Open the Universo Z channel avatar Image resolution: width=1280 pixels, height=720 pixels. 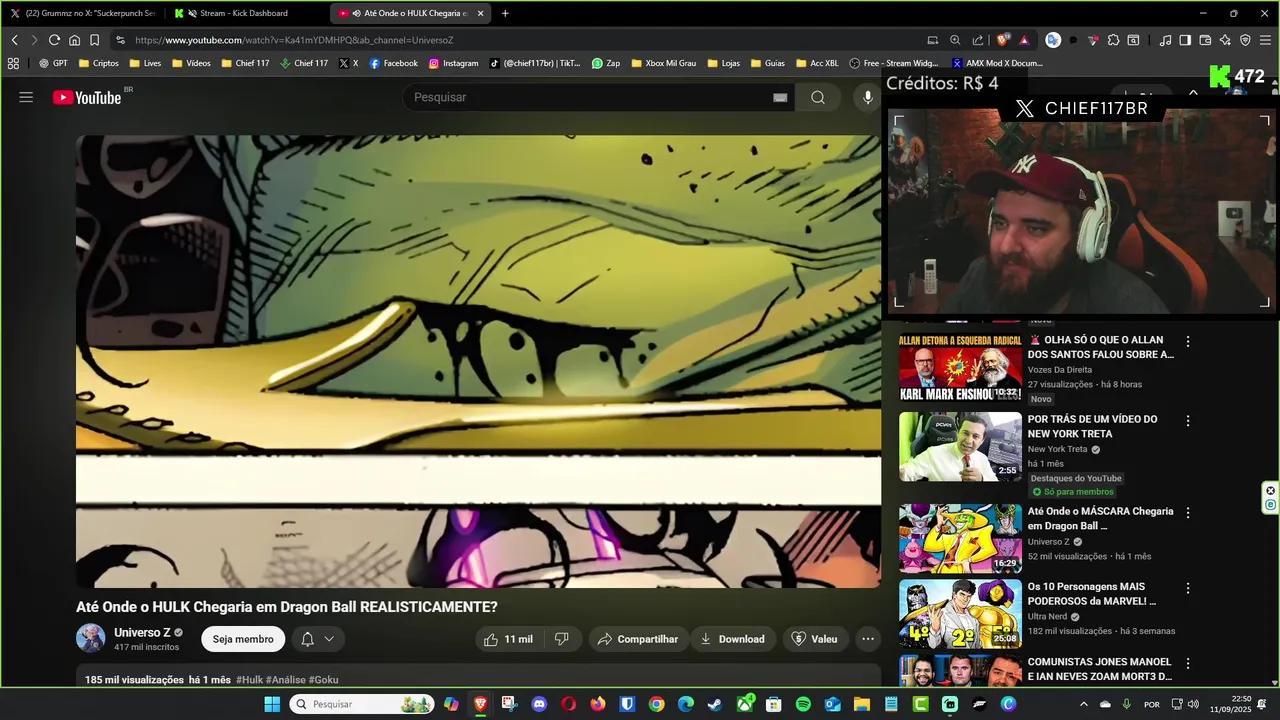pyautogui.click(x=91, y=638)
